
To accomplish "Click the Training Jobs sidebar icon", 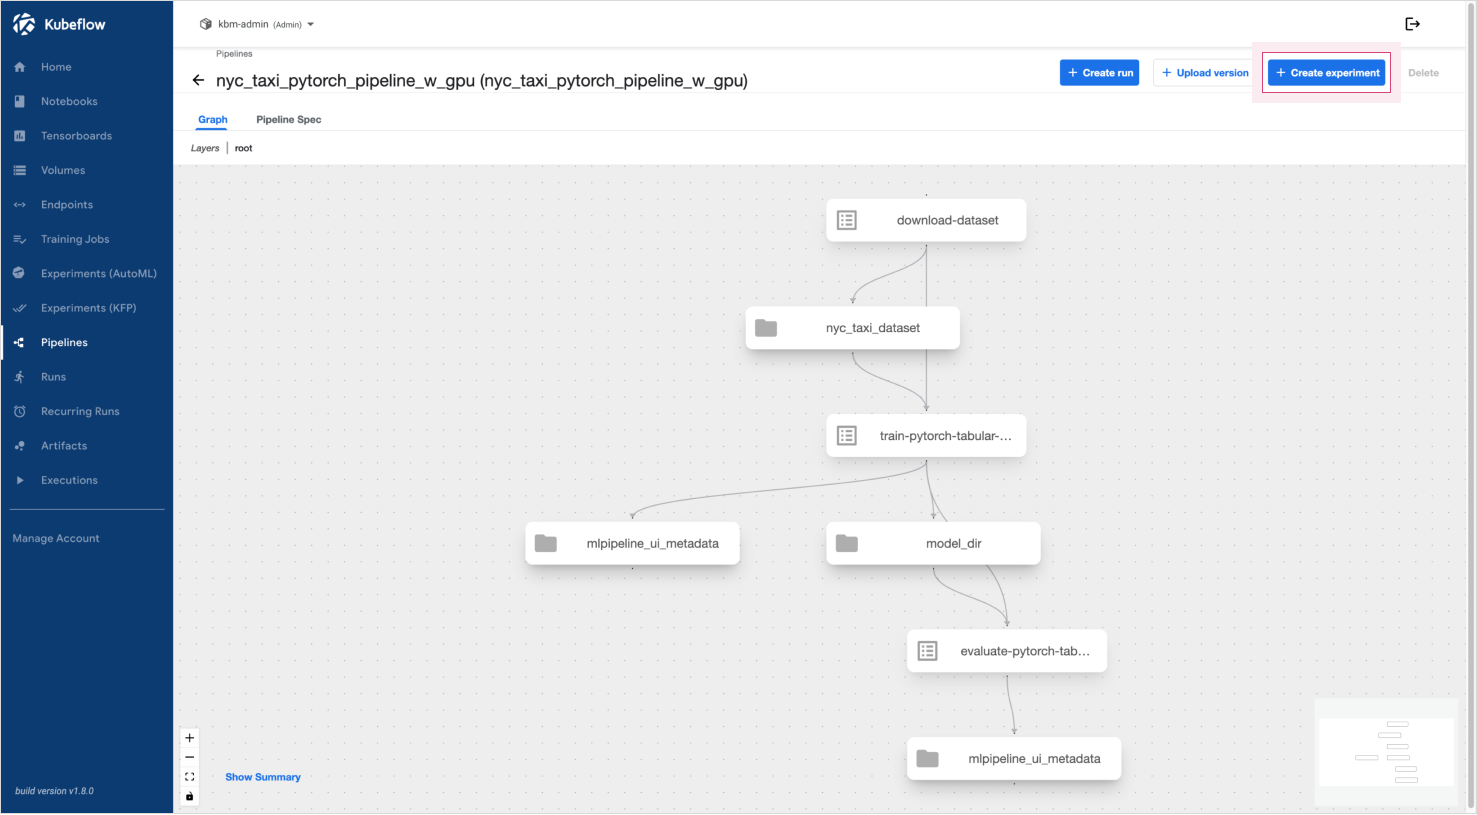I will (x=19, y=239).
